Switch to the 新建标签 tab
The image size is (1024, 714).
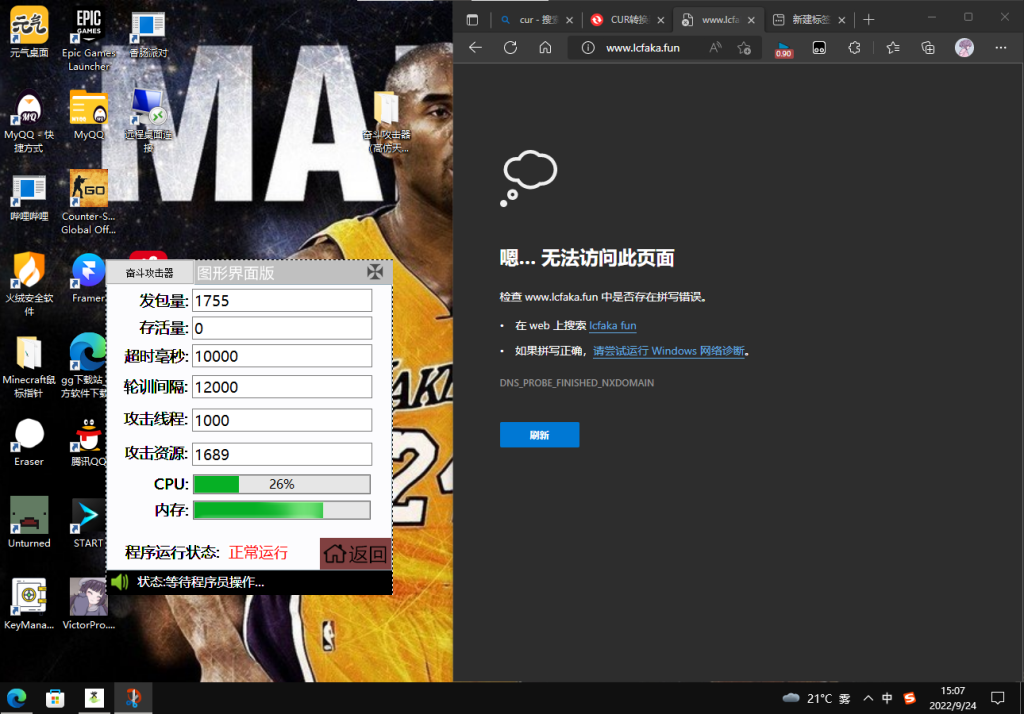[810, 19]
